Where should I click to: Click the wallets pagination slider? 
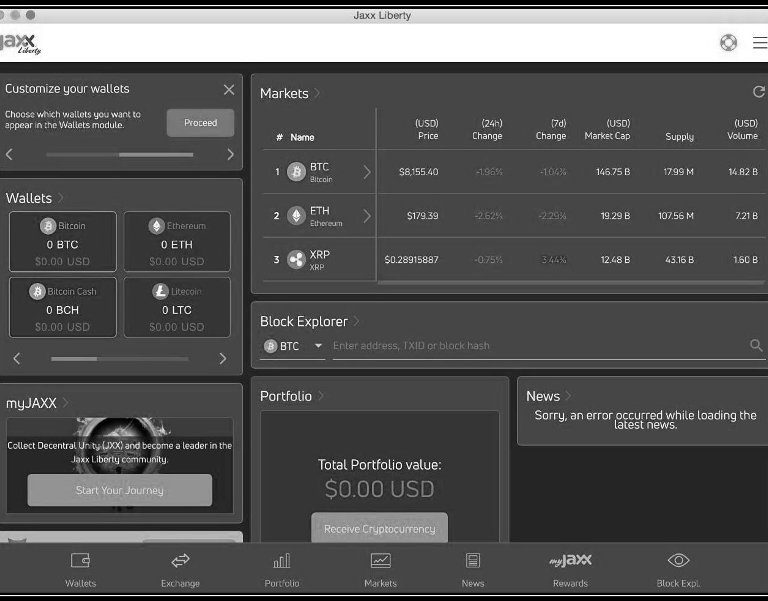point(120,359)
